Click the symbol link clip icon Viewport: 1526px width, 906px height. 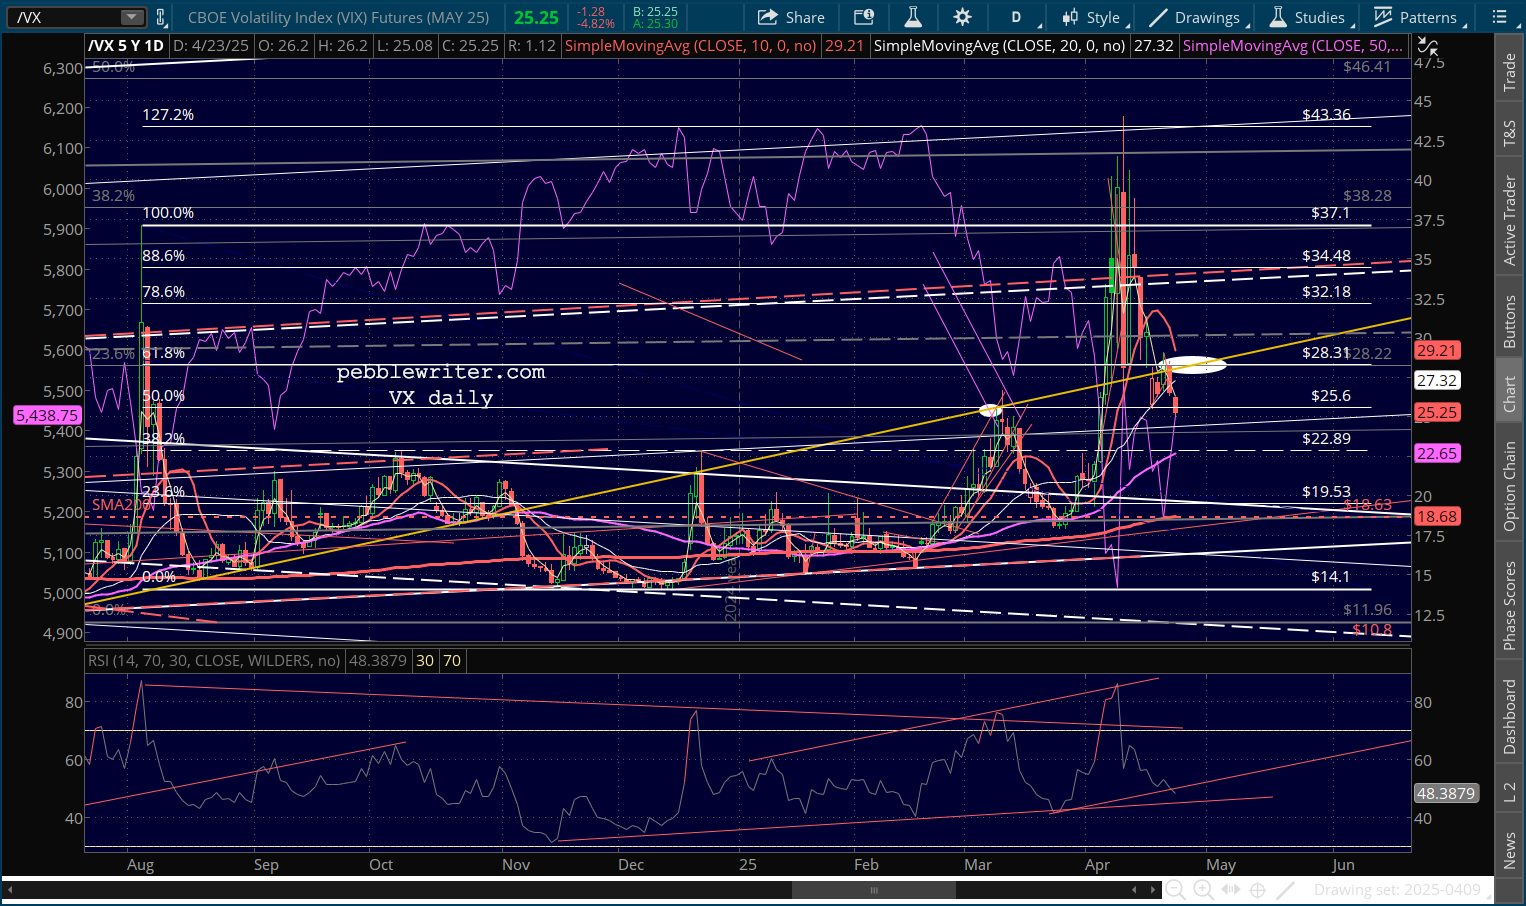(x=161, y=17)
